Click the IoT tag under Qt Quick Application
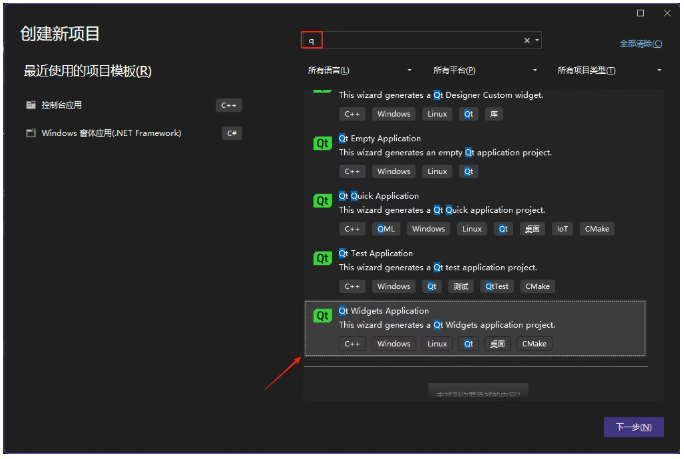 point(562,229)
